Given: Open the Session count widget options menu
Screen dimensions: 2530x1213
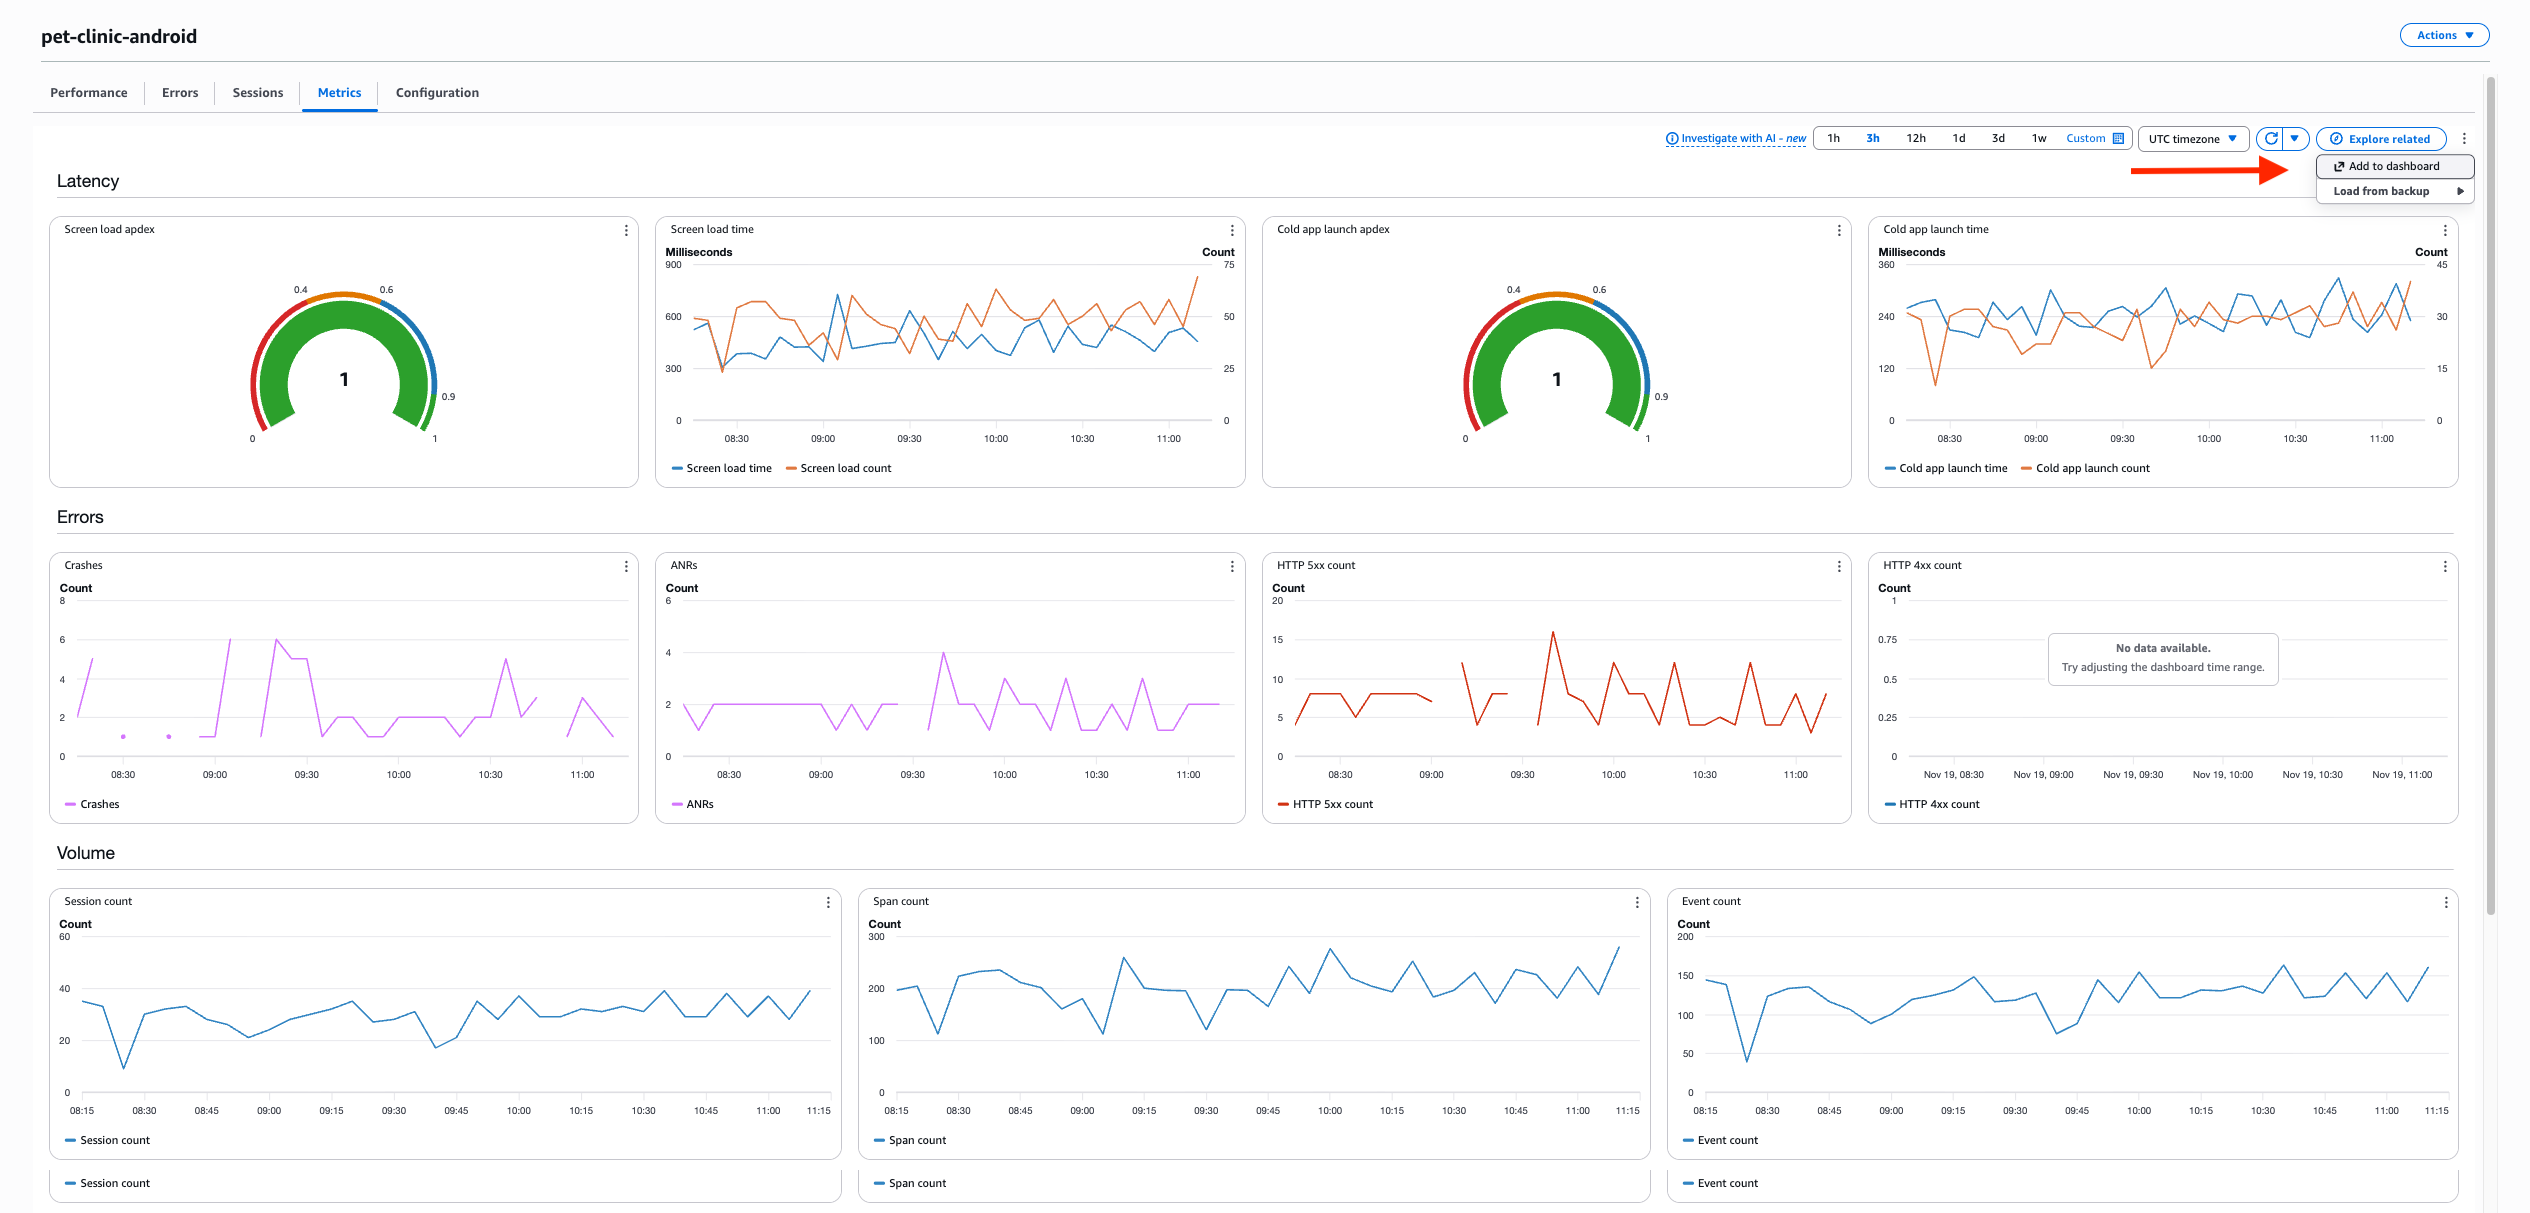Looking at the screenshot, I should coord(828,902).
